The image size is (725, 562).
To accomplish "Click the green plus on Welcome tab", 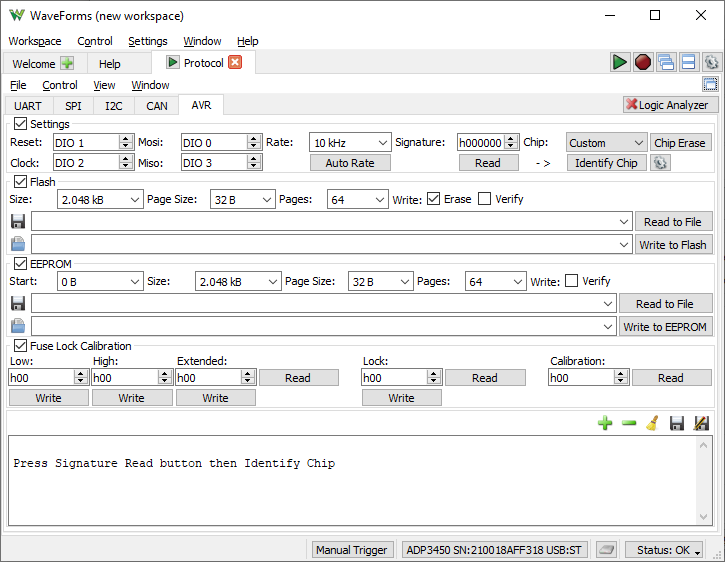I will [68, 63].
